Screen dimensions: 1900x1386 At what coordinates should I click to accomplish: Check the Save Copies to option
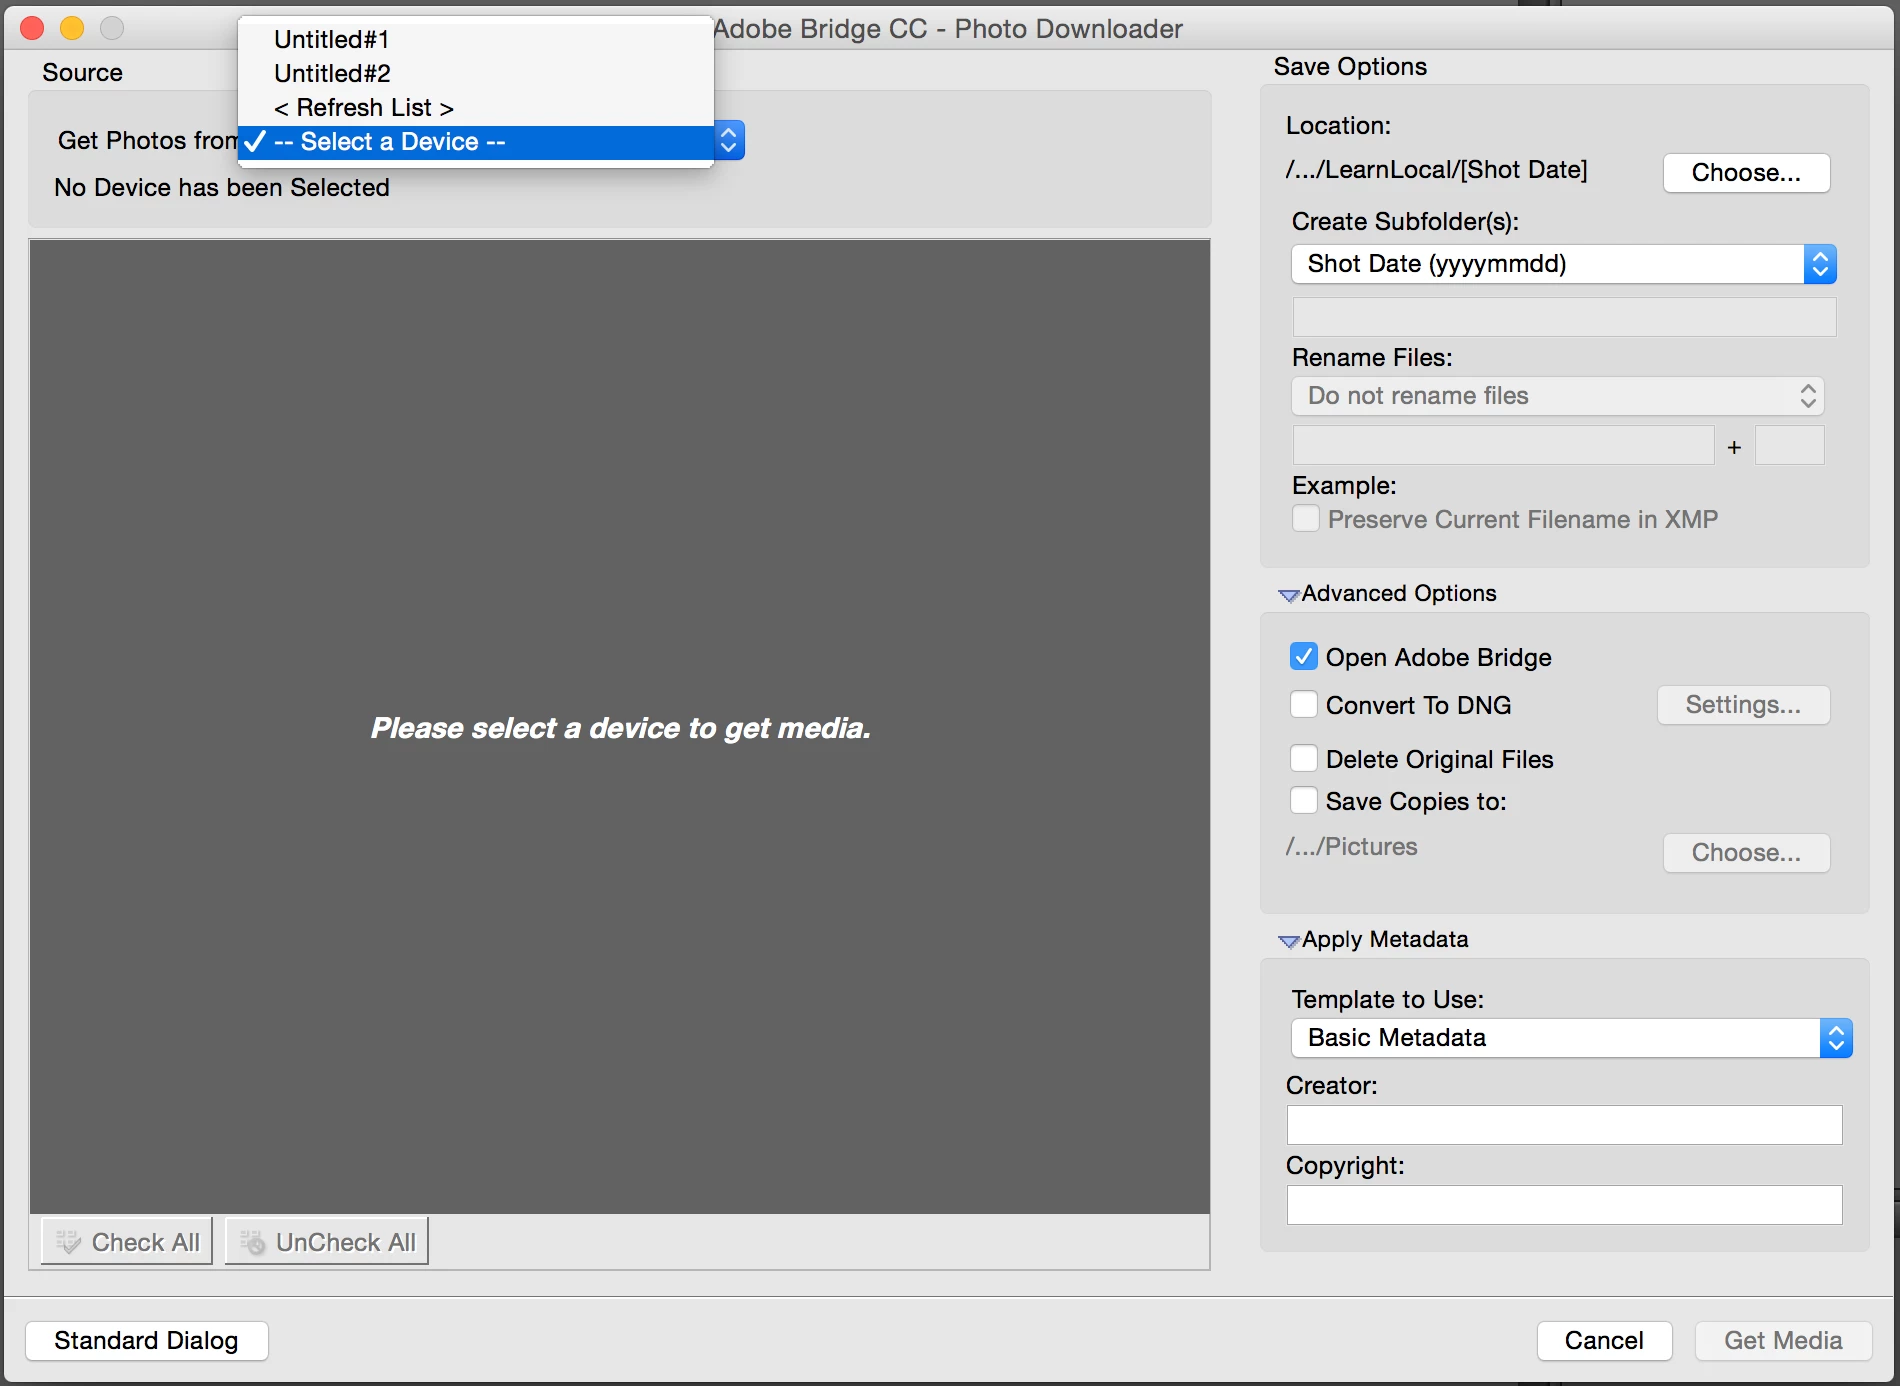(x=1304, y=801)
